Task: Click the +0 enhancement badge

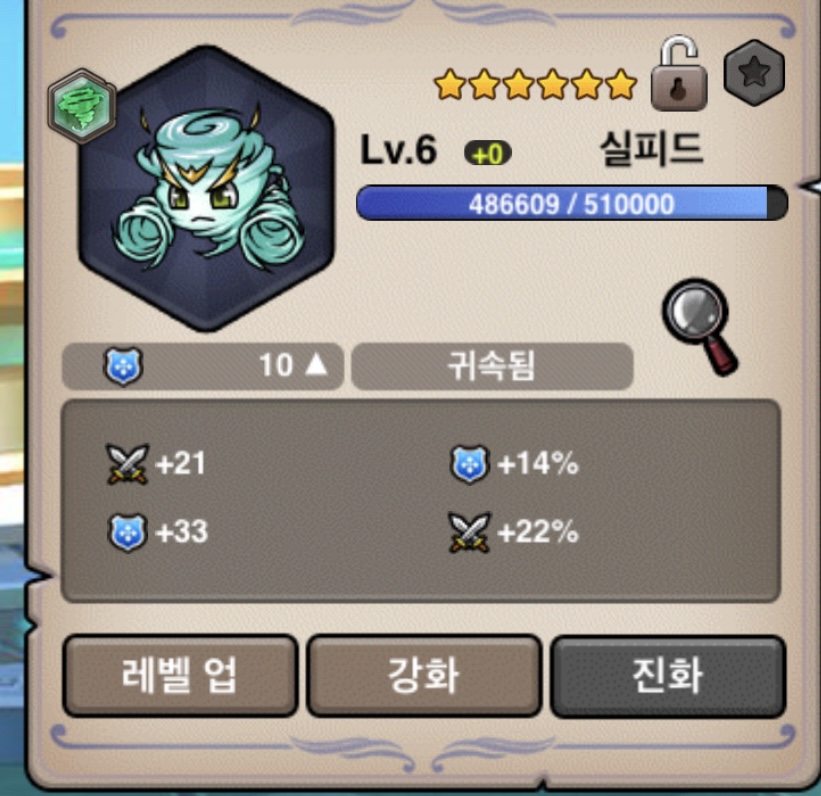Action: click(x=487, y=153)
